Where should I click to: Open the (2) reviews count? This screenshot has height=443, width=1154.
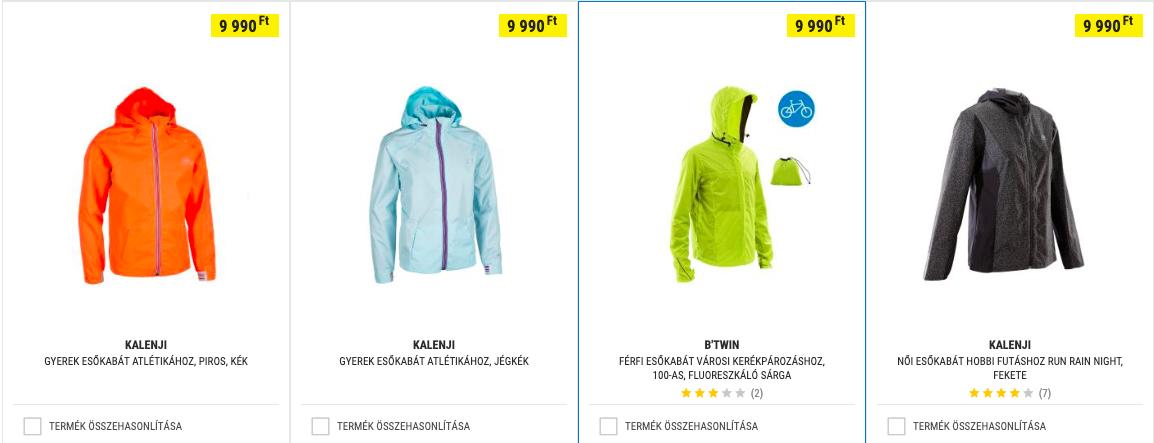point(757,394)
